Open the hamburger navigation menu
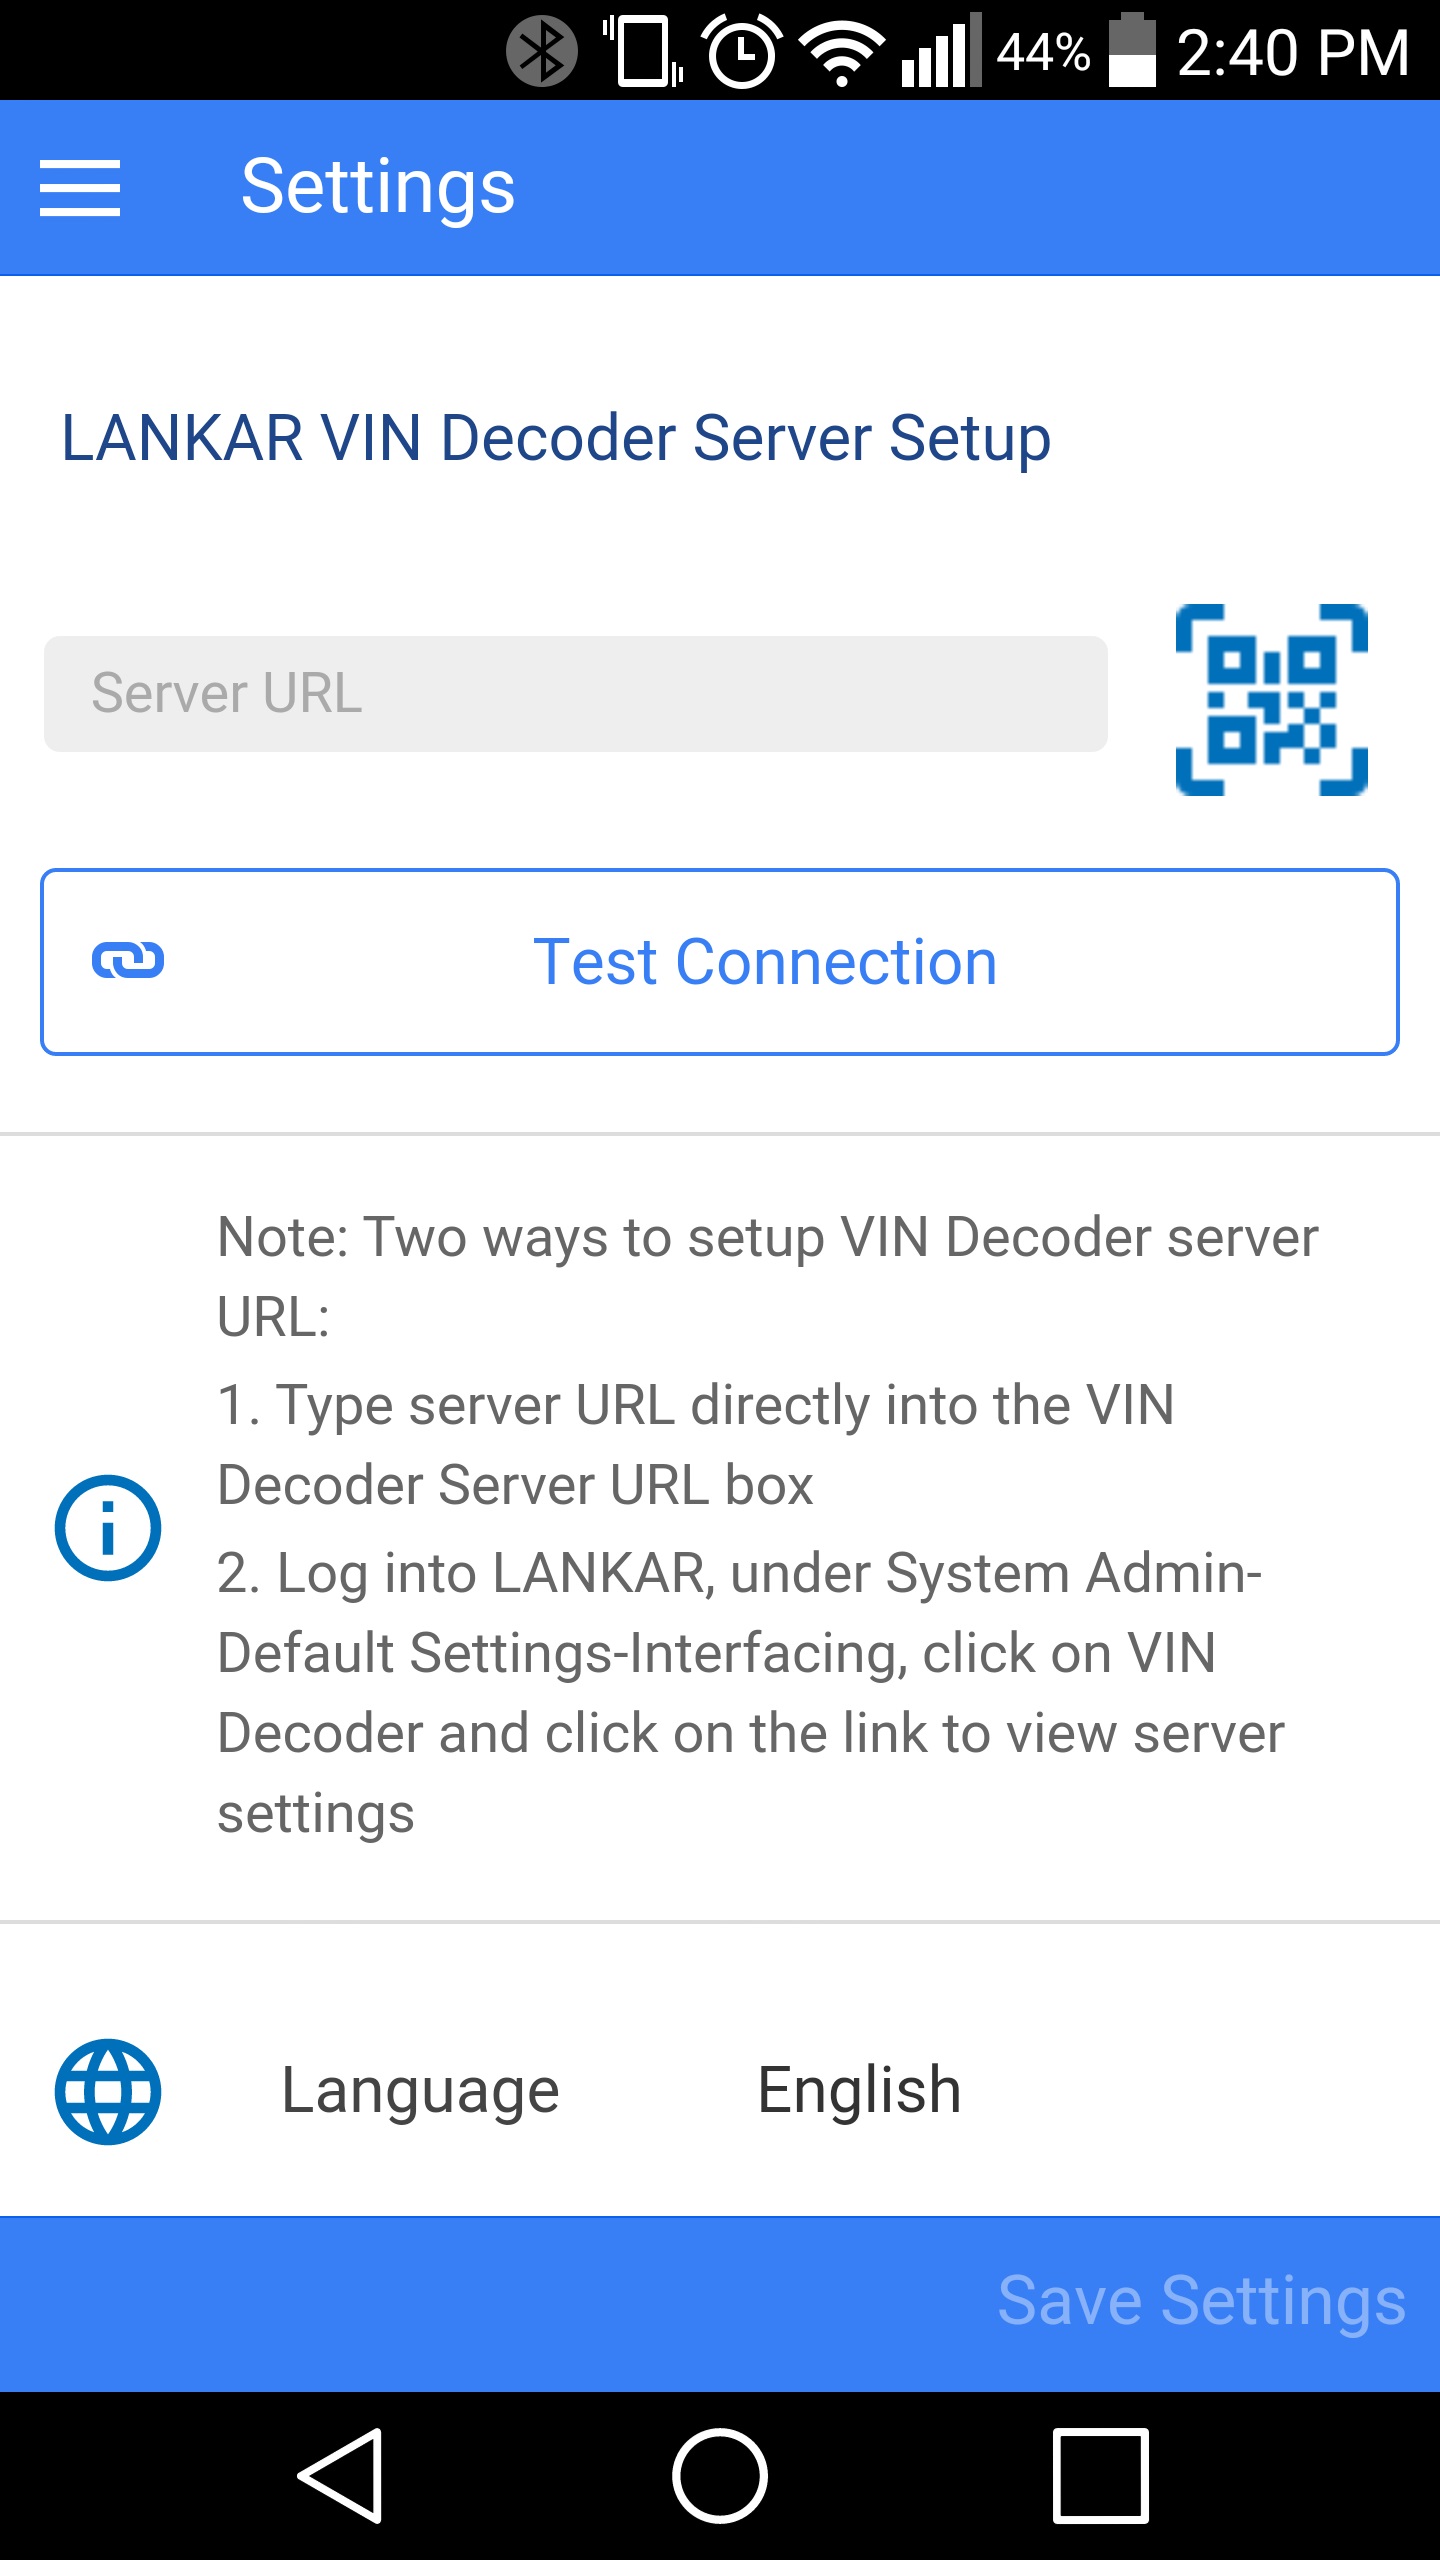Screen dimensions: 1440x2560 coord(80,188)
